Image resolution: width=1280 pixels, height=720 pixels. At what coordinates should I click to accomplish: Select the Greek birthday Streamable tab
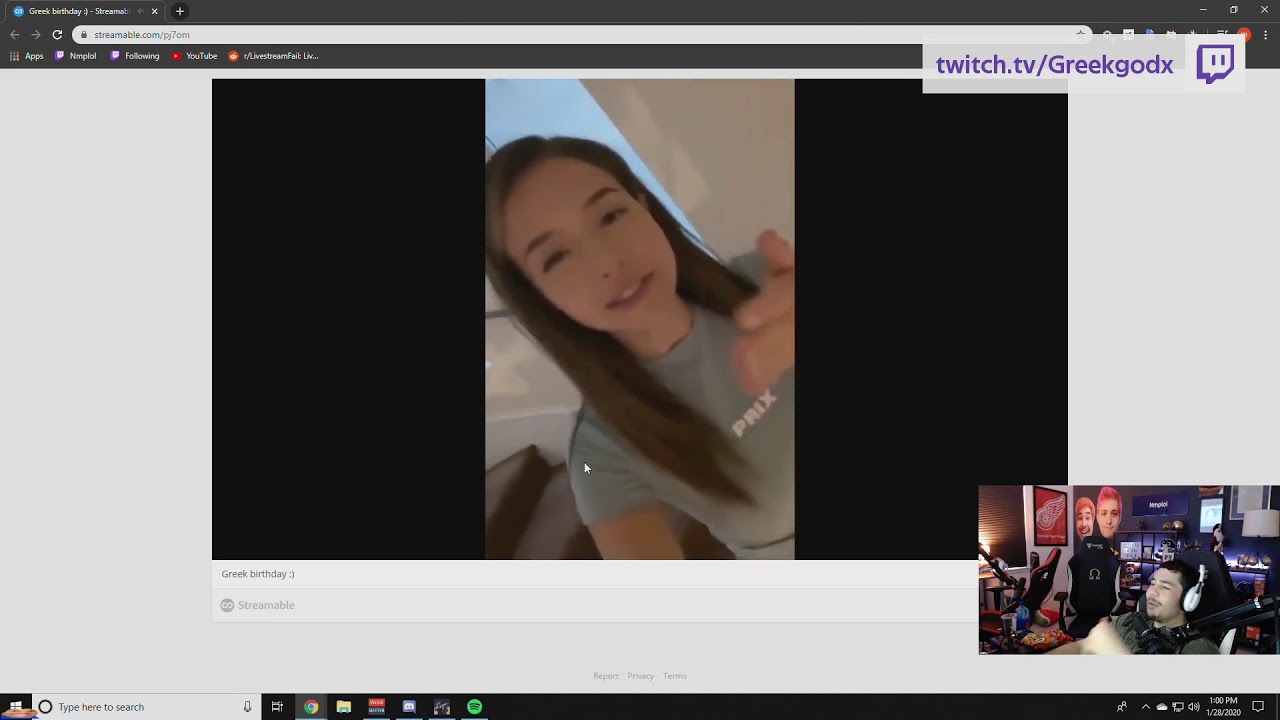(x=85, y=11)
